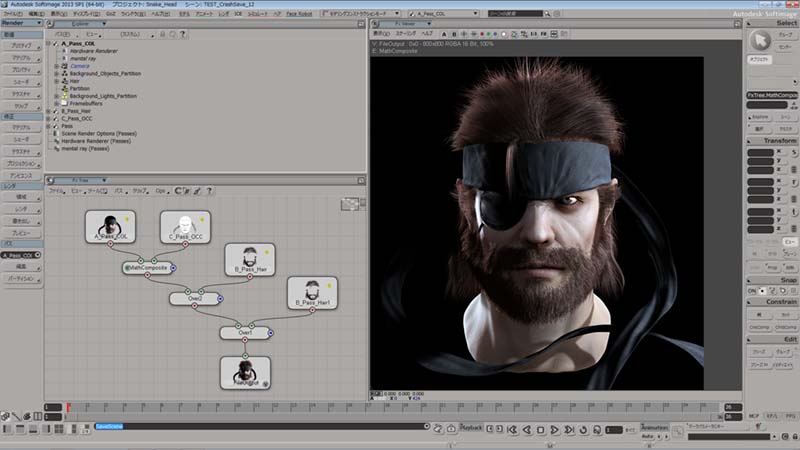The width and height of the screenshot is (800, 450).
Task: Select the four-pane grid layout icon
Action: (x=59, y=429)
